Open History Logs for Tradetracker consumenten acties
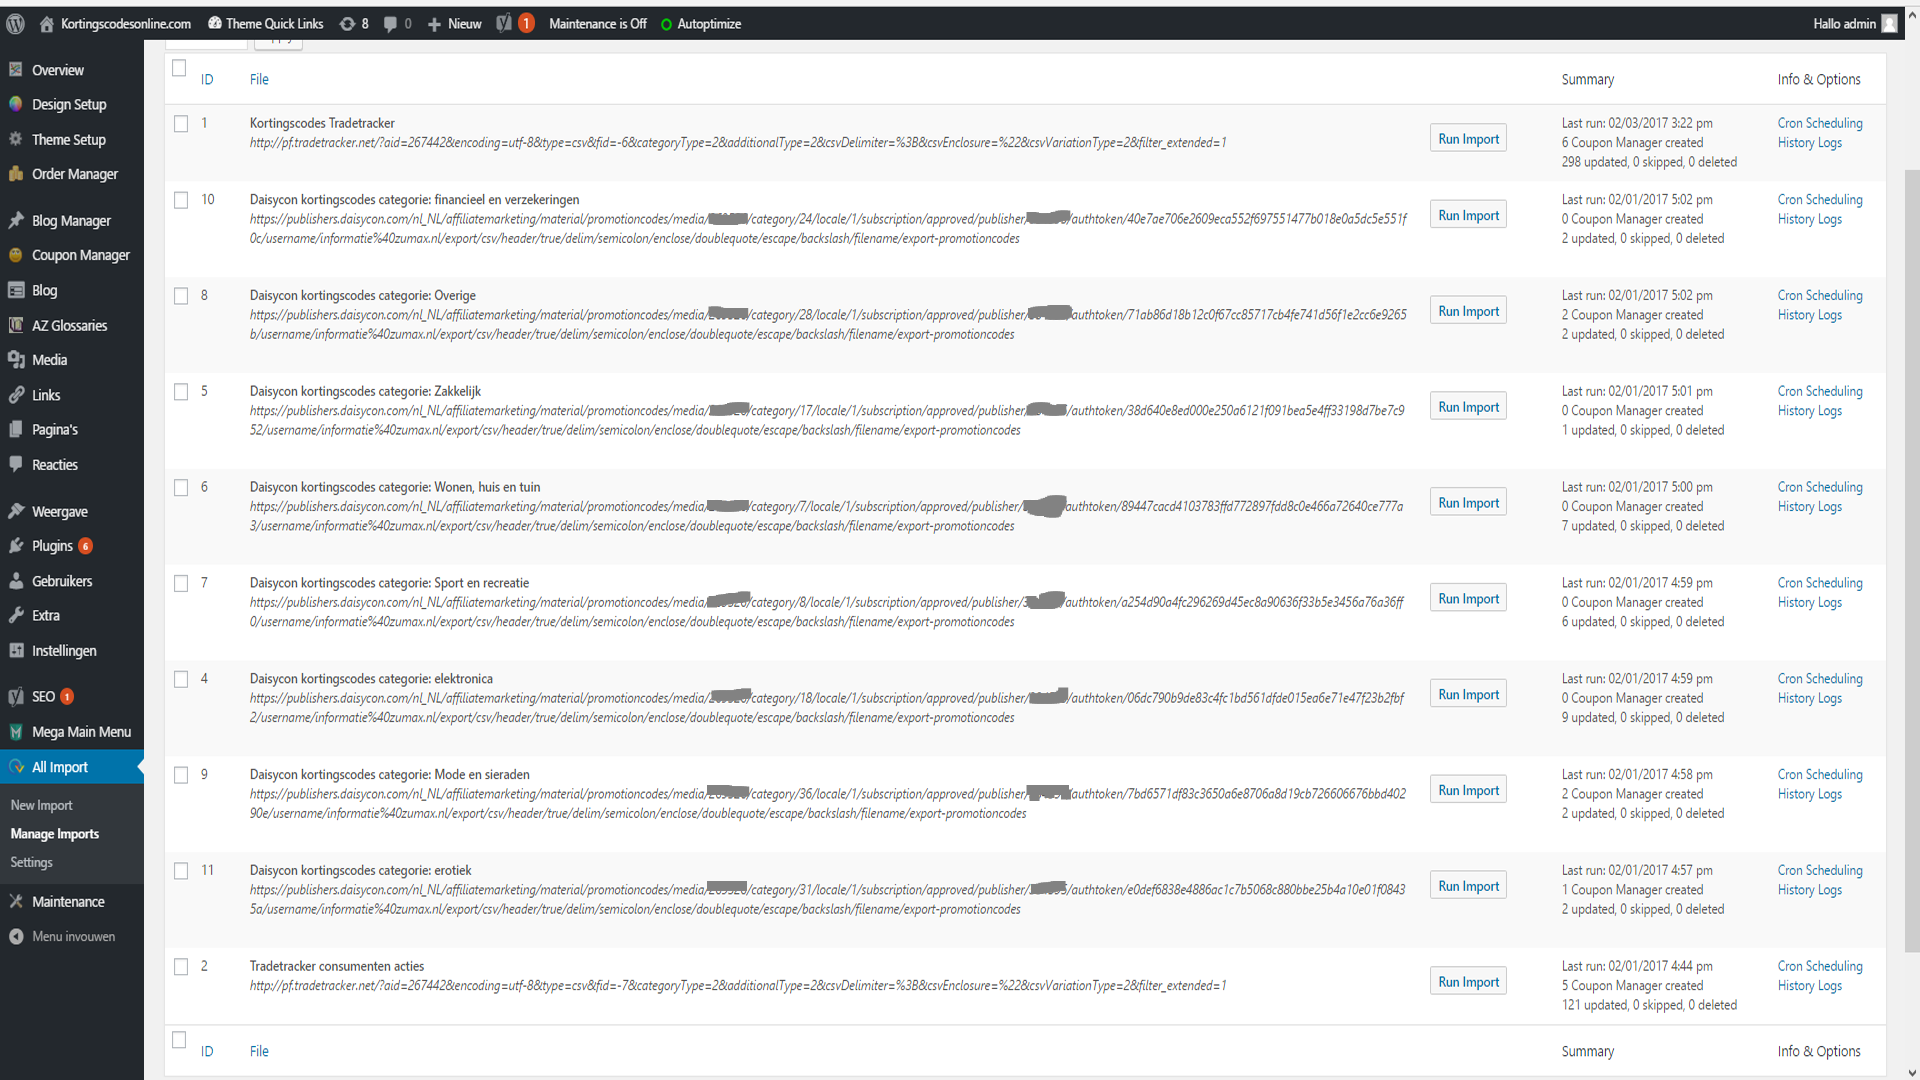This screenshot has height=1080, width=1920. pos(1809,986)
